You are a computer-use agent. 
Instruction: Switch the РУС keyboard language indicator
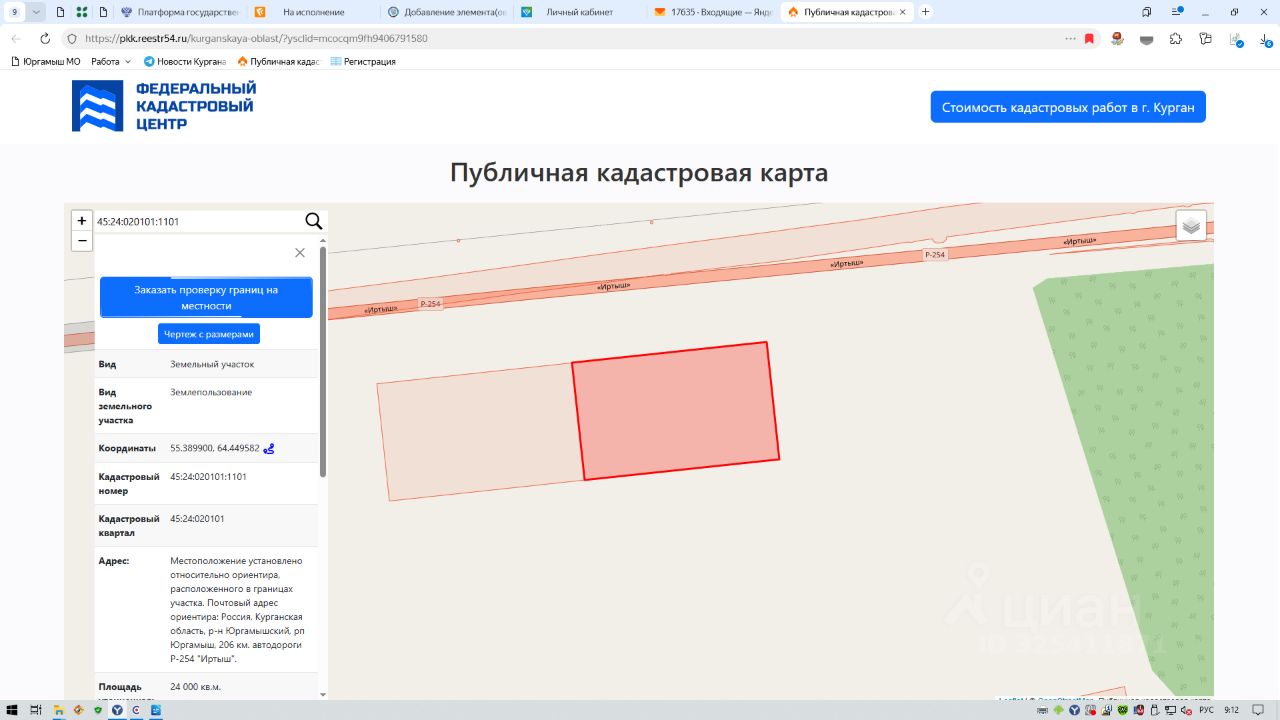pos(1206,710)
